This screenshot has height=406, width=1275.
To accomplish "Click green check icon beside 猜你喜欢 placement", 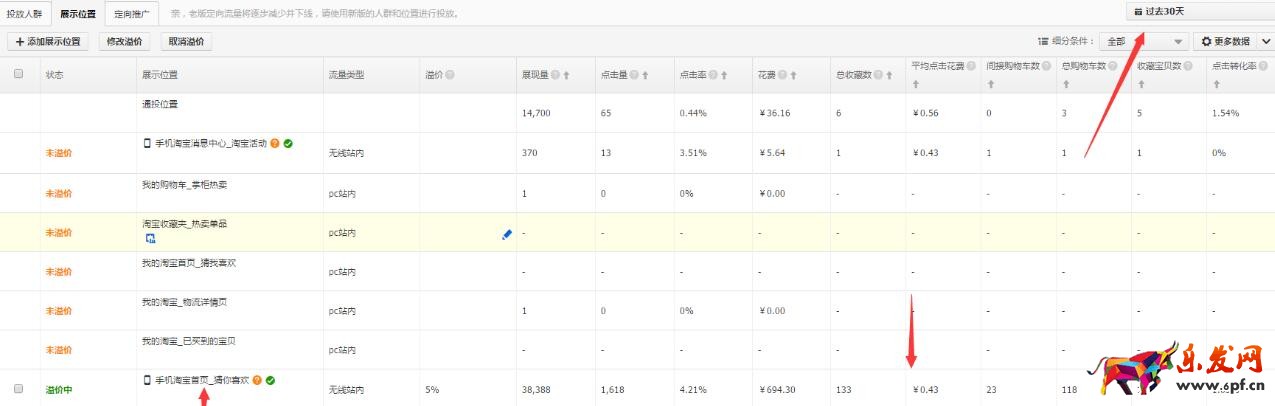I will coord(270,380).
